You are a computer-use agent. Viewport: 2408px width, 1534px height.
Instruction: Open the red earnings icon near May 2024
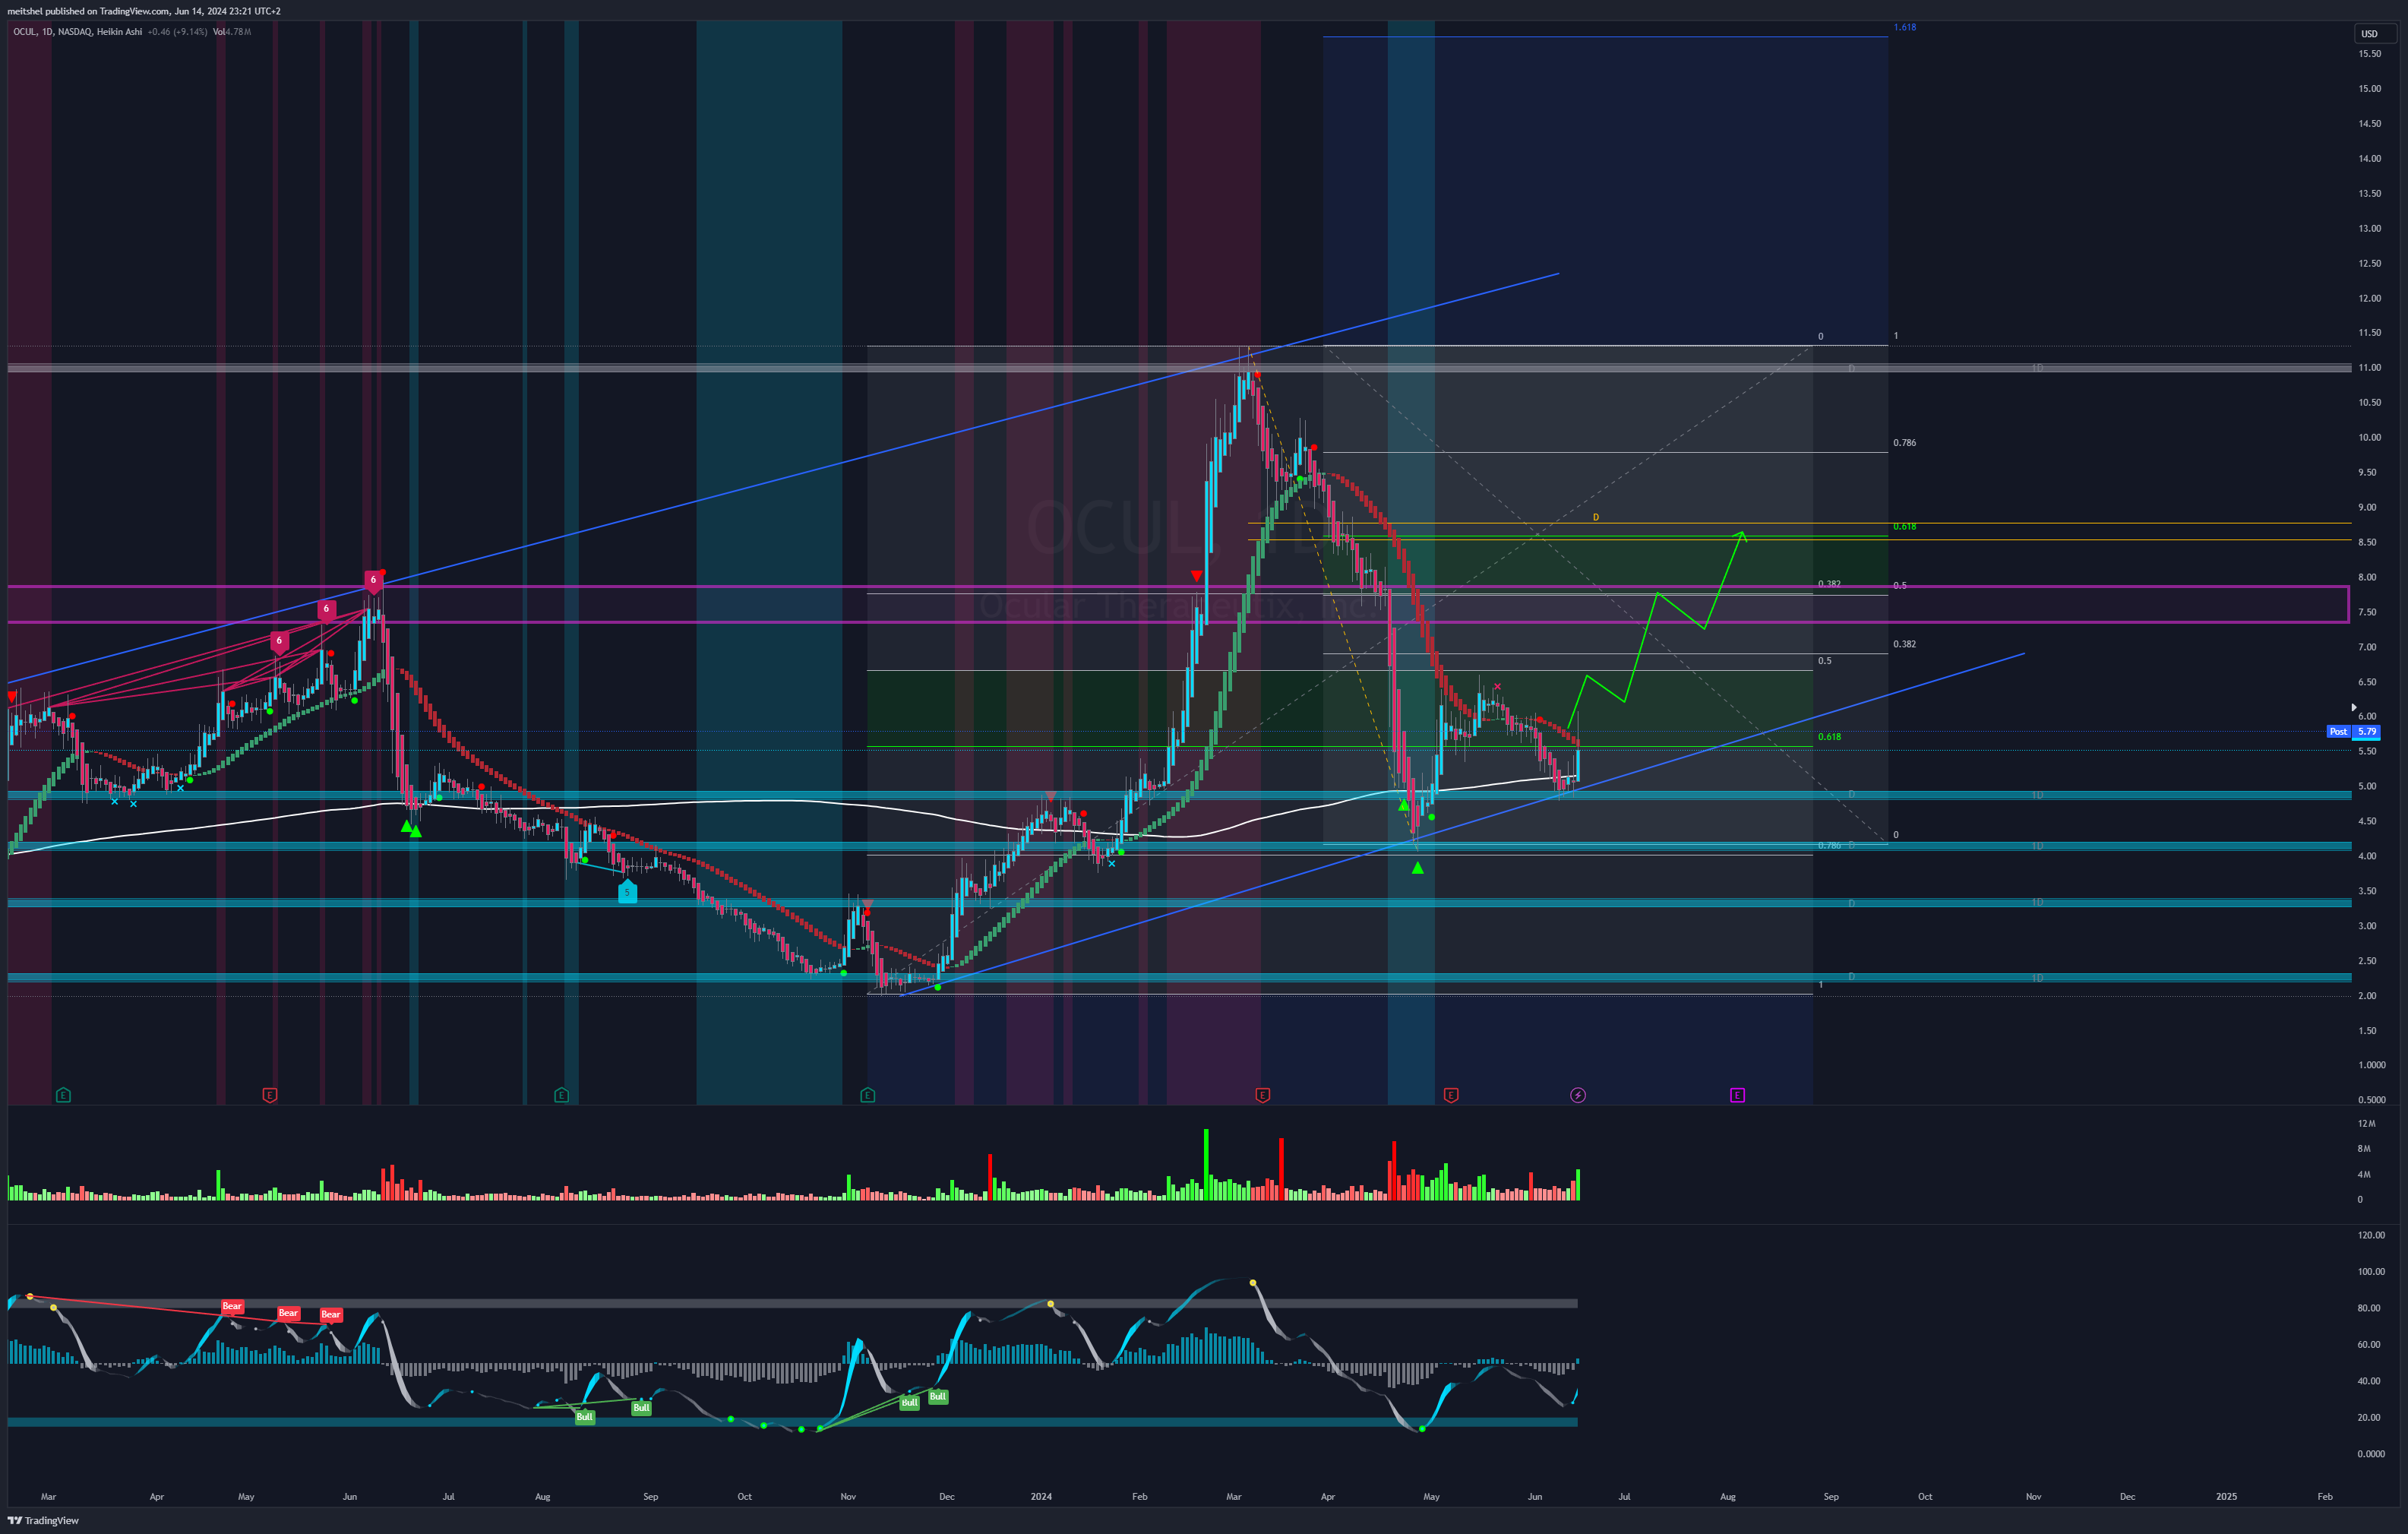[1450, 1095]
